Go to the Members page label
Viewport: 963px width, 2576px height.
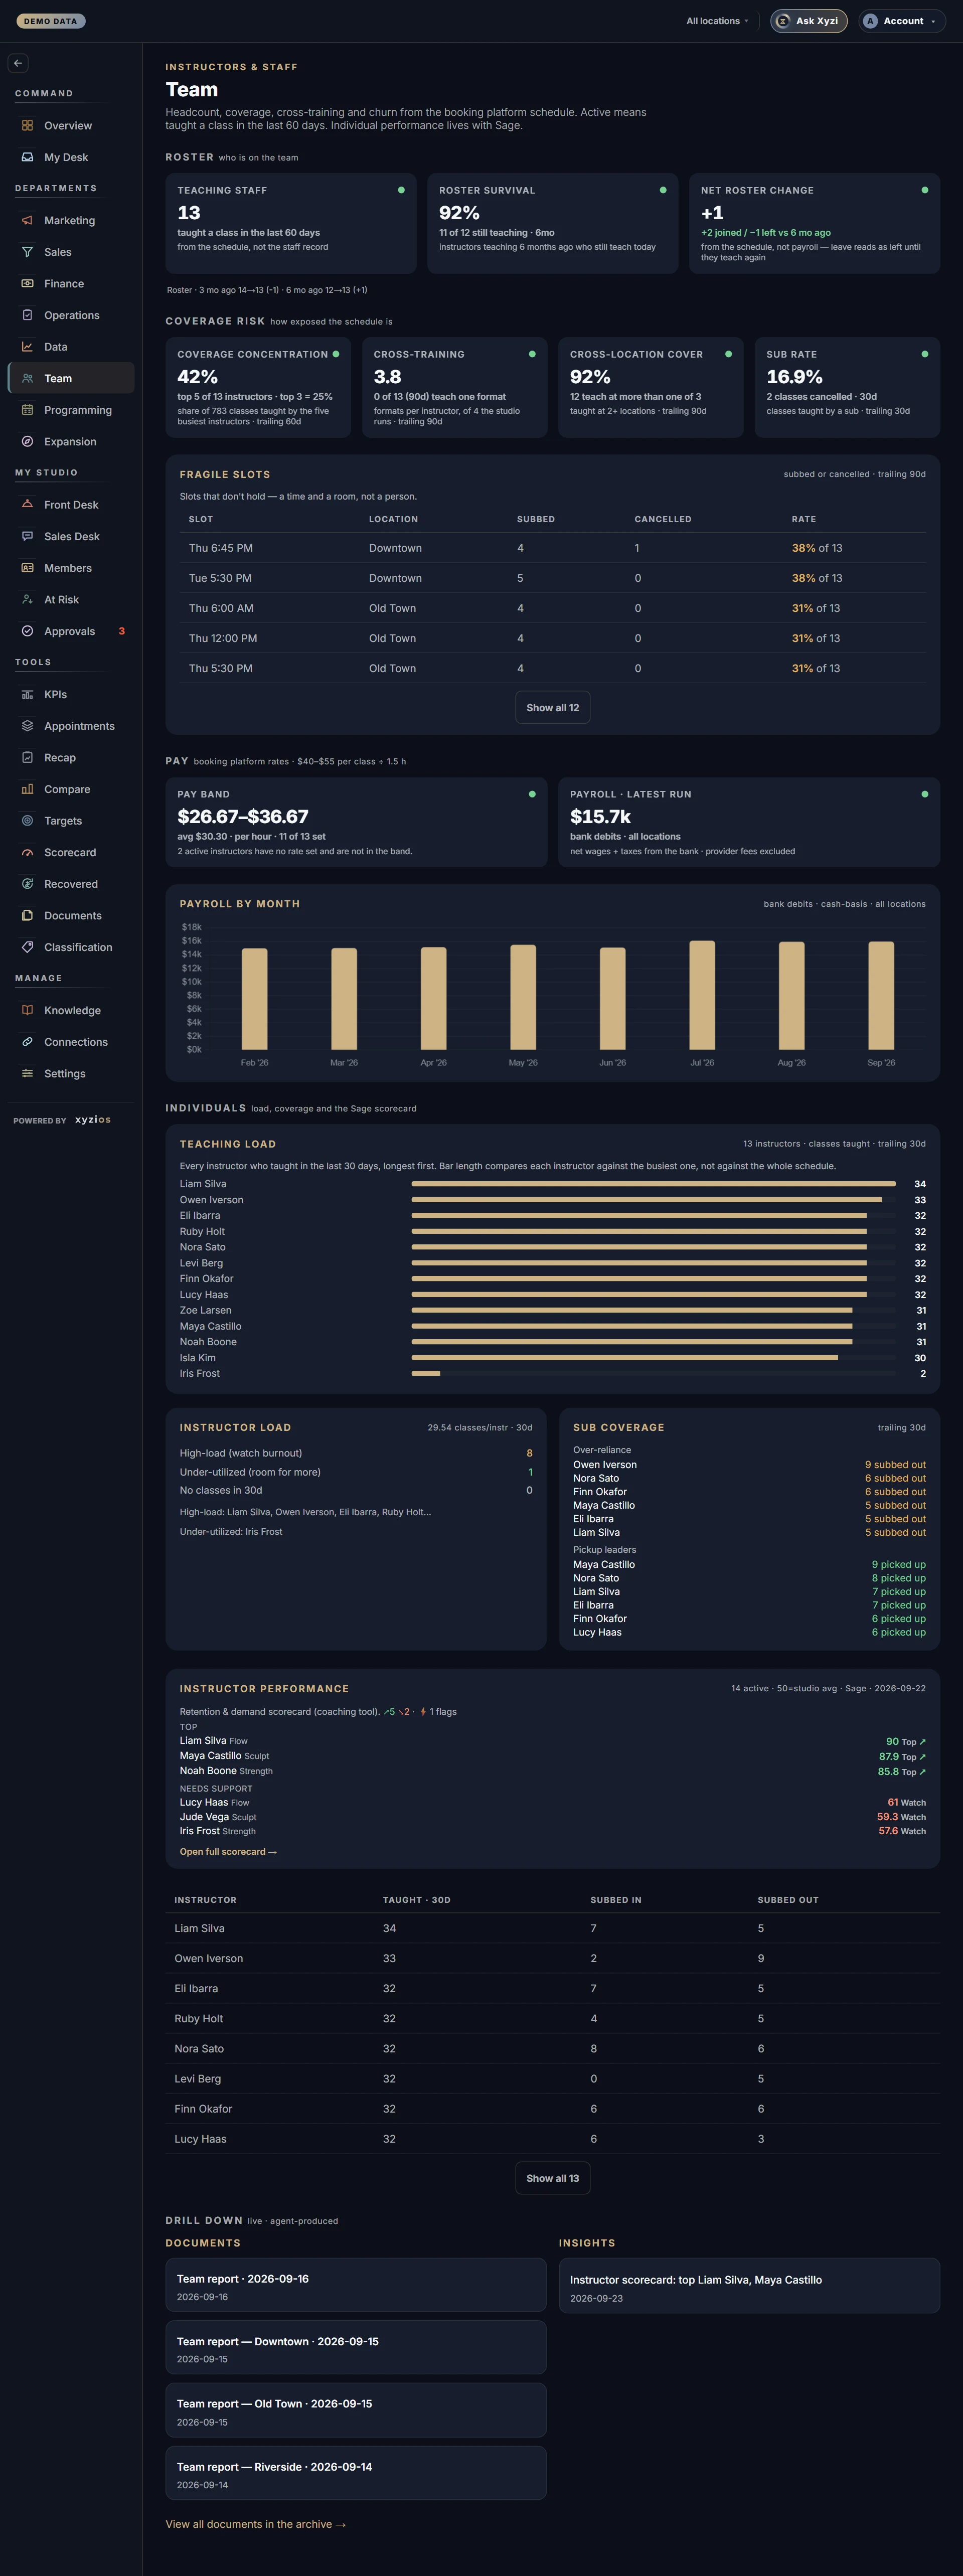tap(68, 568)
